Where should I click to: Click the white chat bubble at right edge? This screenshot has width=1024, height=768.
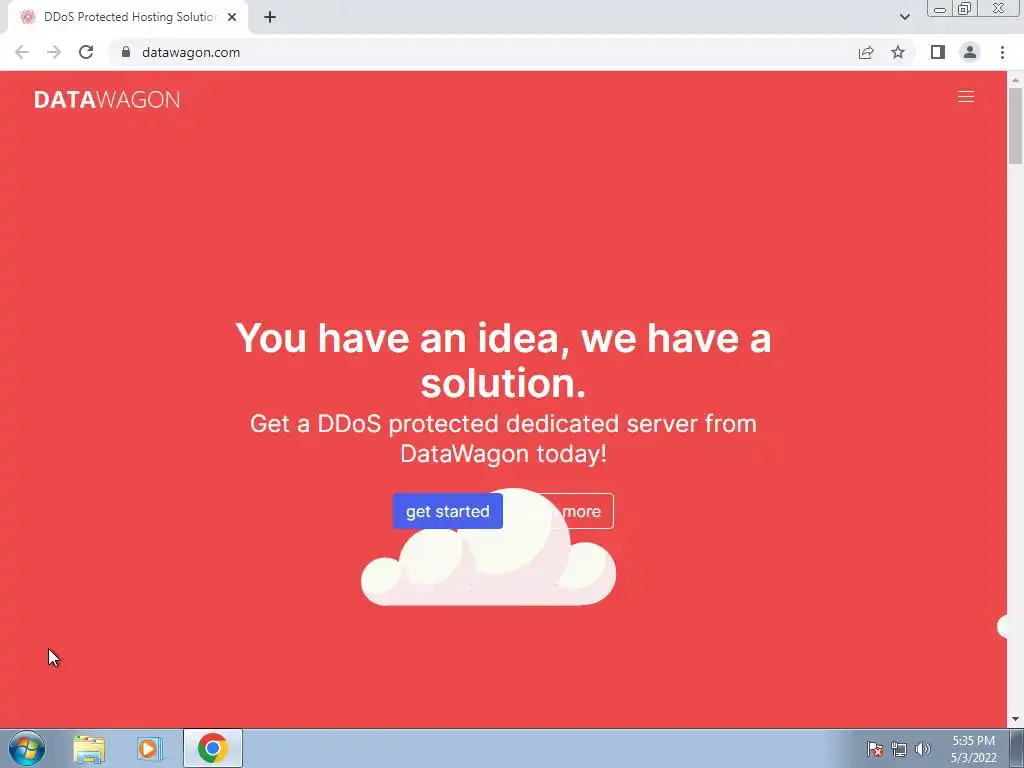[x=1002, y=627]
